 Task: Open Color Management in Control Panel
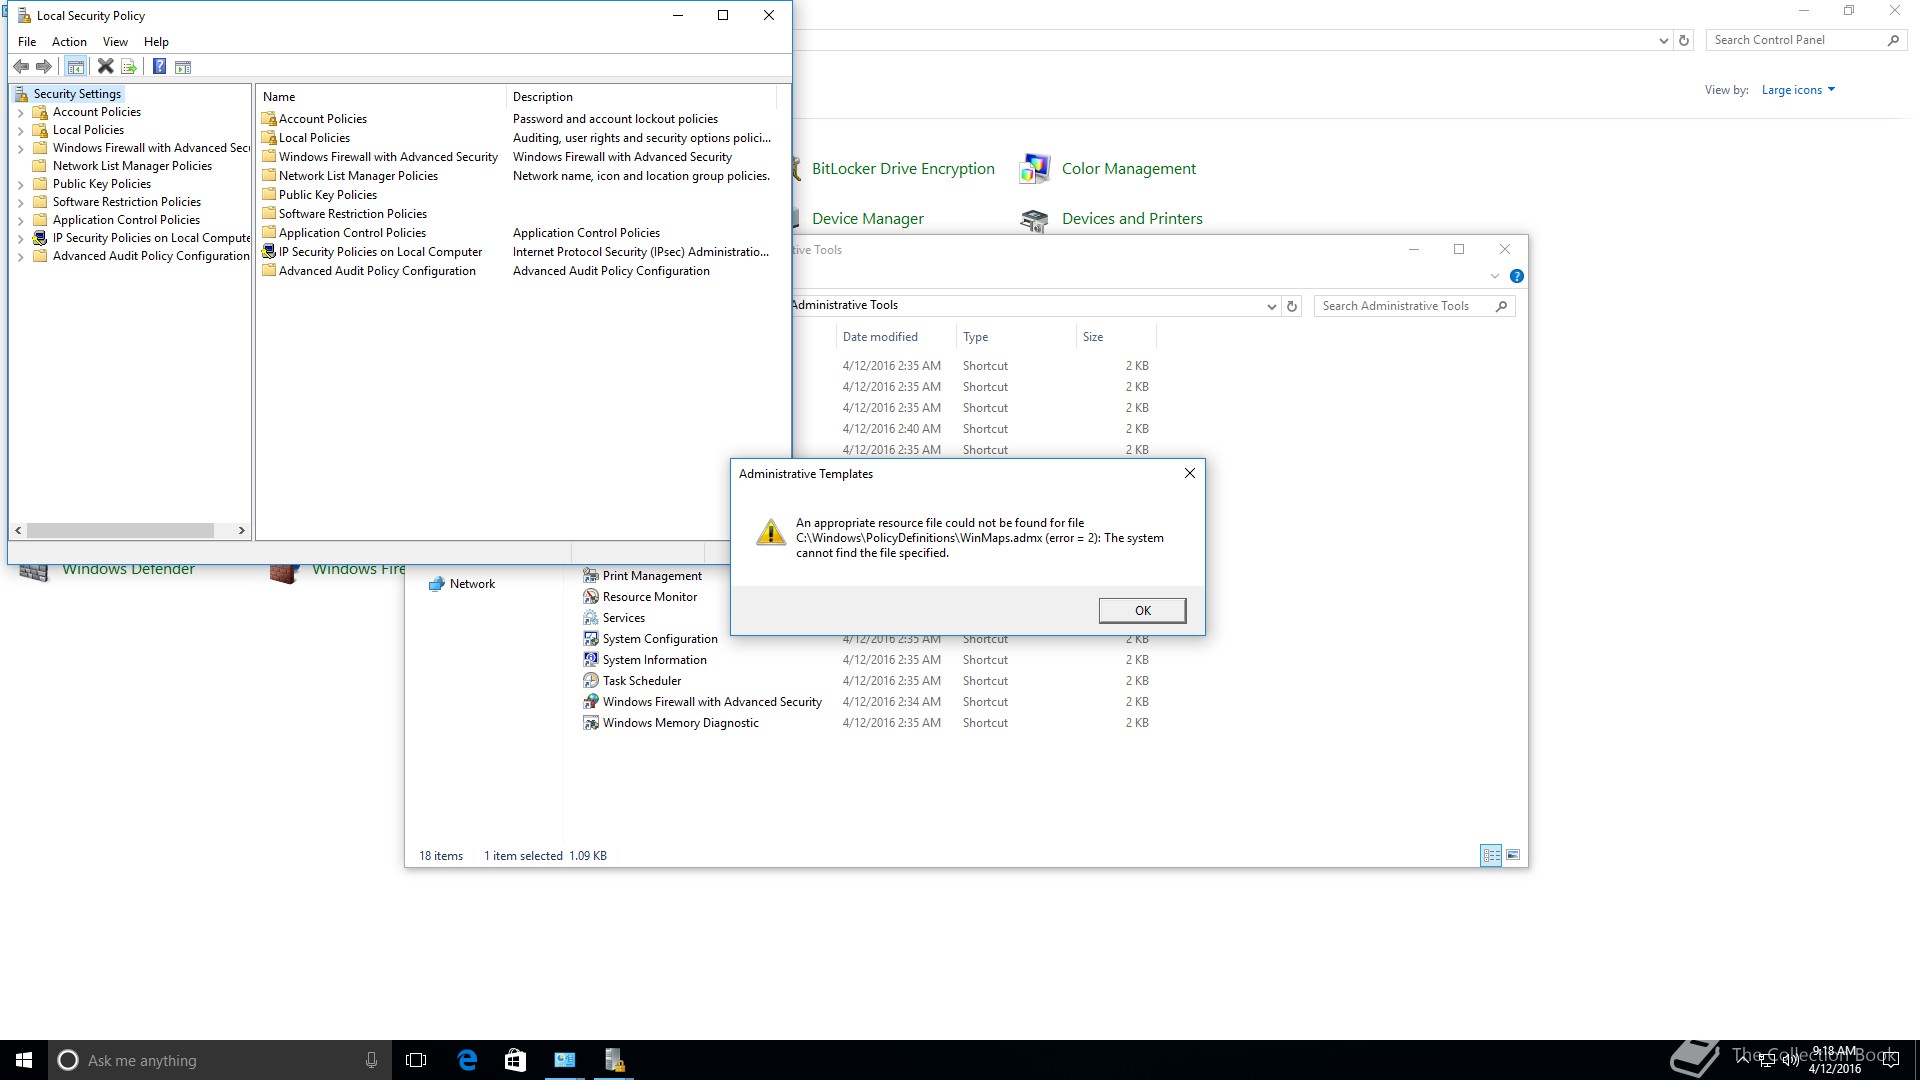pyautogui.click(x=1129, y=169)
